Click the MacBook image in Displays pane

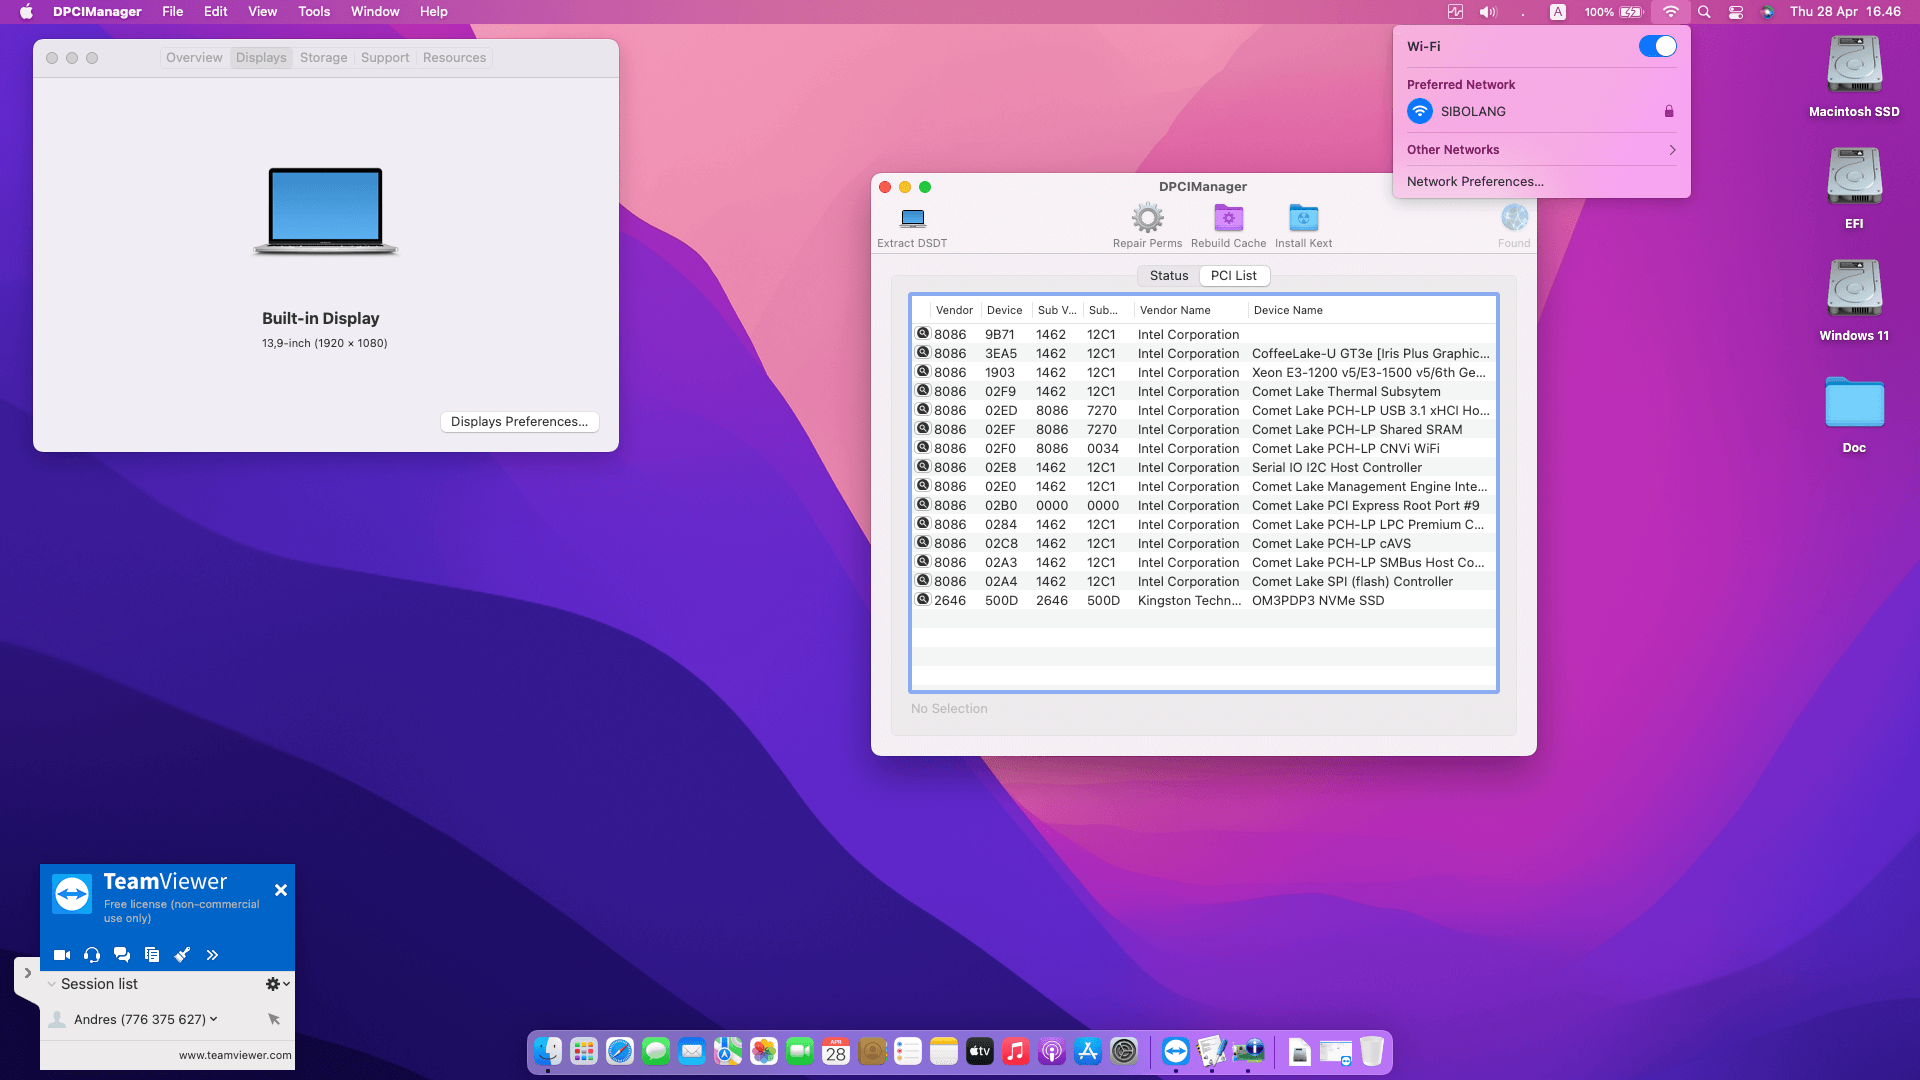[x=325, y=211]
